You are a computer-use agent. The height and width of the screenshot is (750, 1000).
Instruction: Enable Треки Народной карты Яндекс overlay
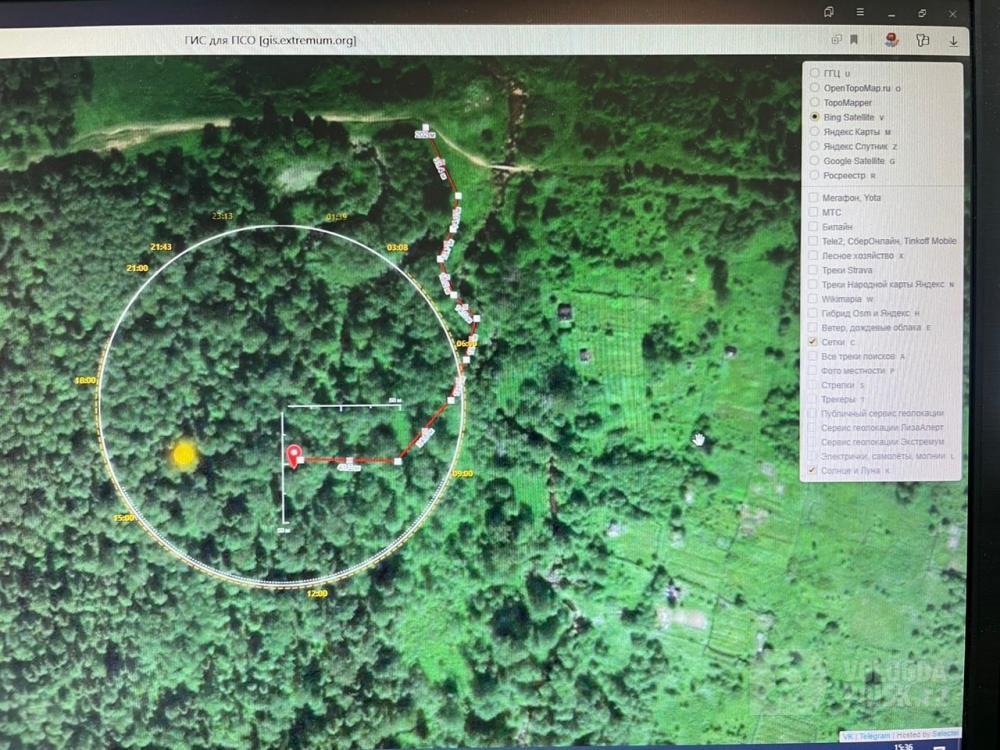pos(813,284)
